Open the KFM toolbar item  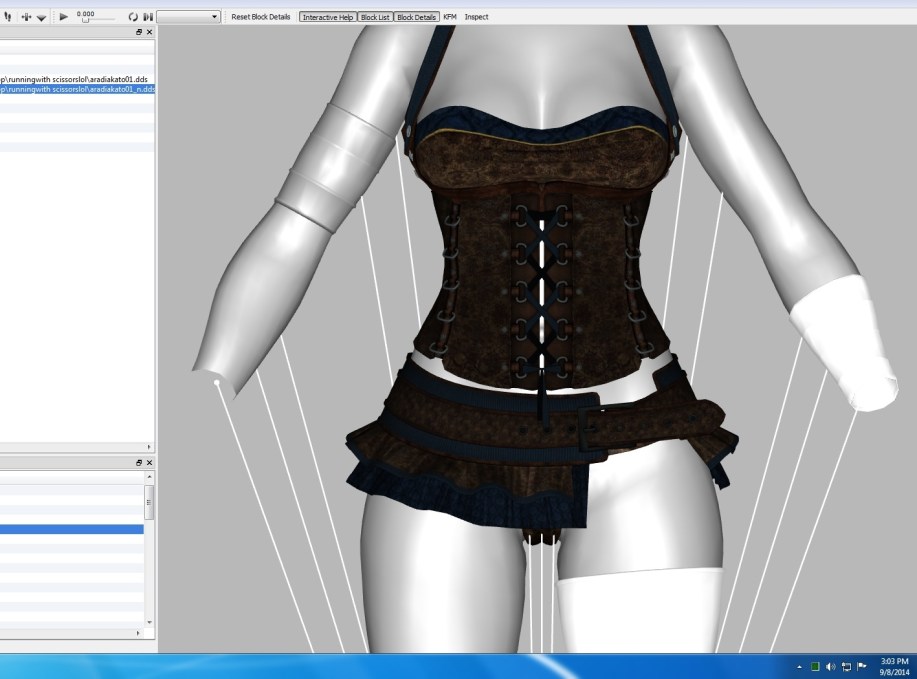coord(450,17)
